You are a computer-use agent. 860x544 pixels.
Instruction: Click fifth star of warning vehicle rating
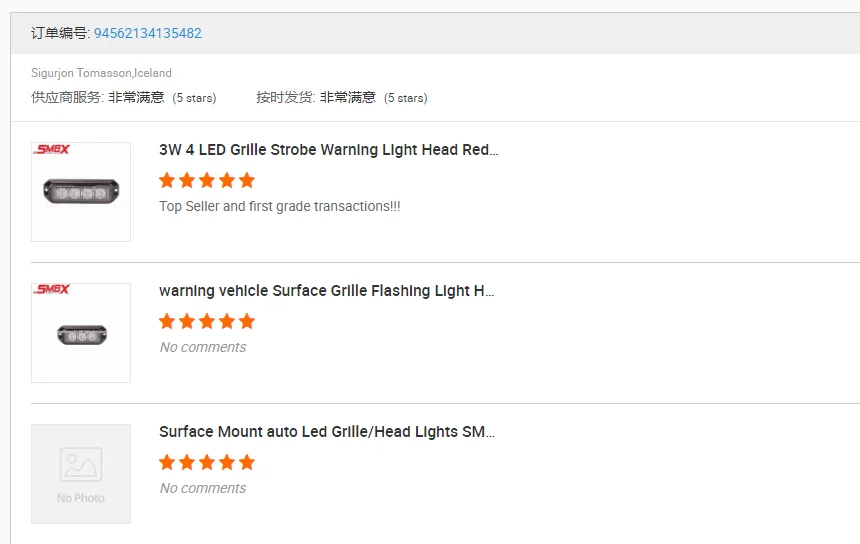click(247, 322)
